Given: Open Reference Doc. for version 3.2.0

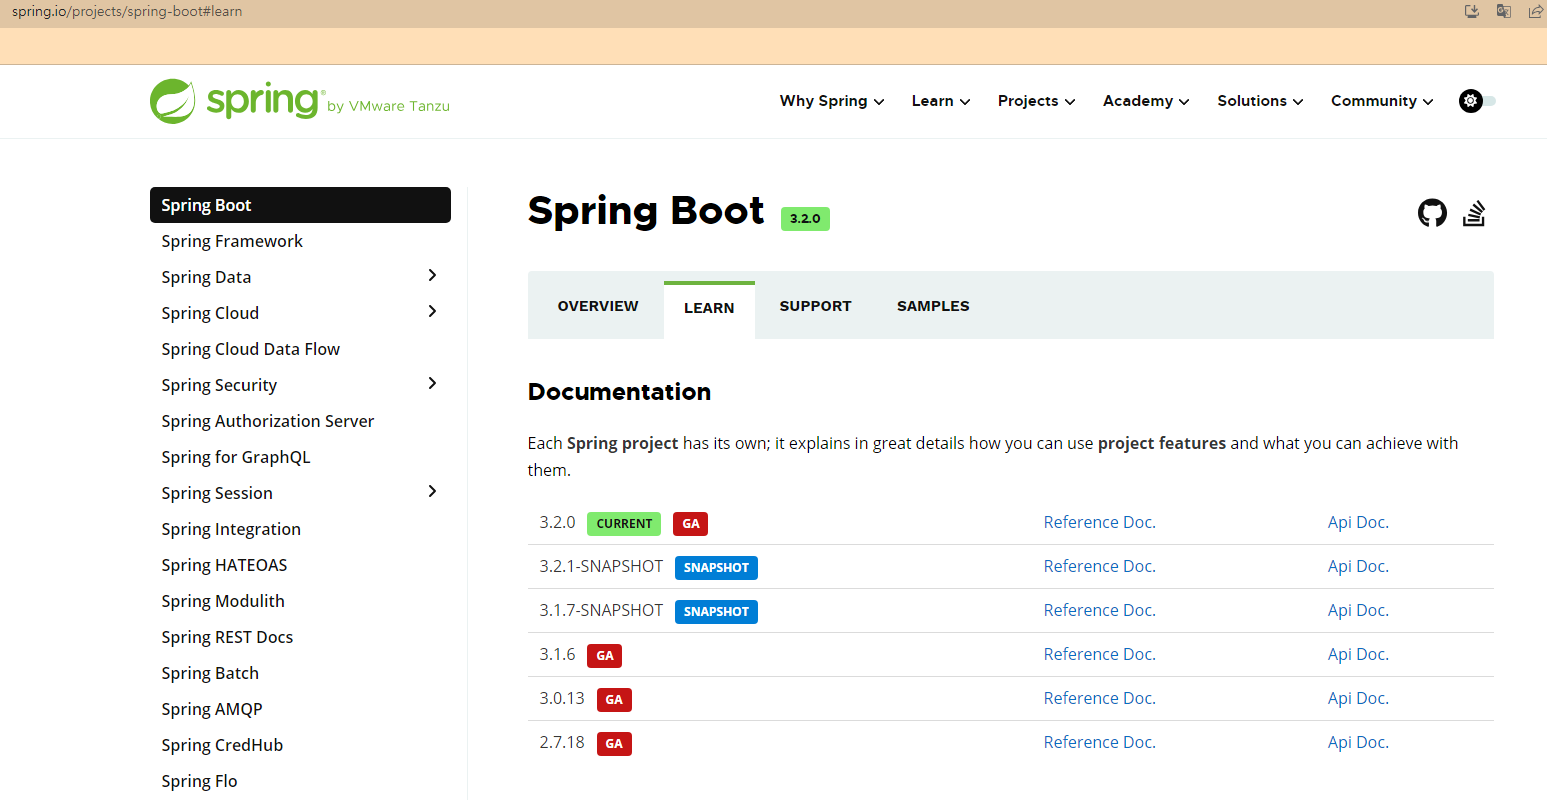Looking at the screenshot, I should tap(1099, 522).
